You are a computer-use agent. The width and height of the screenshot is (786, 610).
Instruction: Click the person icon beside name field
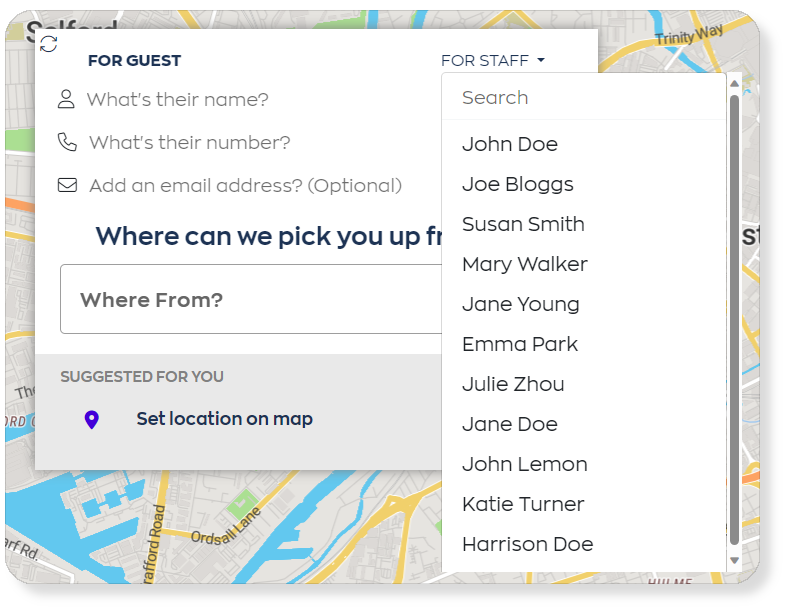tap(66, 99)
